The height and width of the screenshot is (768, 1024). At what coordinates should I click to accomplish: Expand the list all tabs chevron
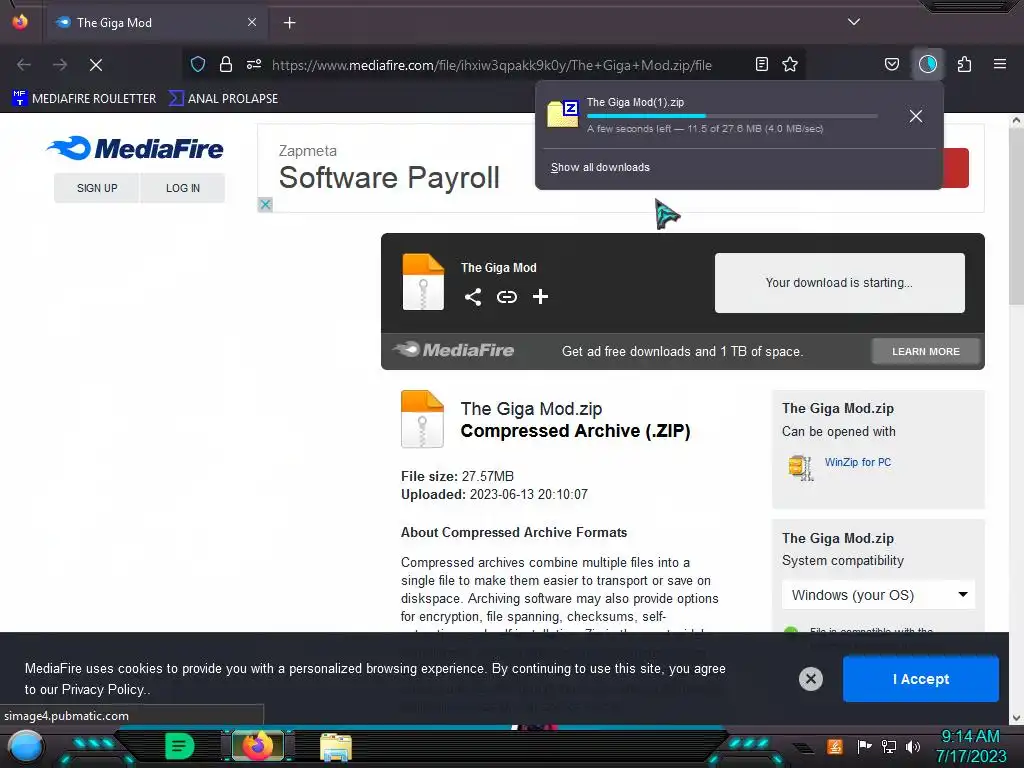(x=854, y=22)
